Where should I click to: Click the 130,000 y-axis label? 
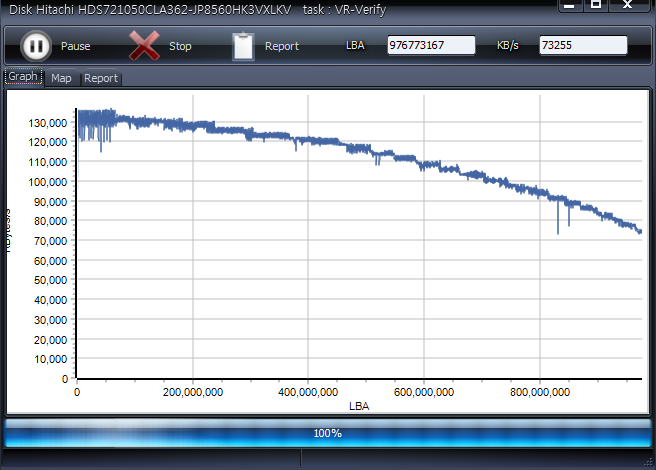click(49, 122)
